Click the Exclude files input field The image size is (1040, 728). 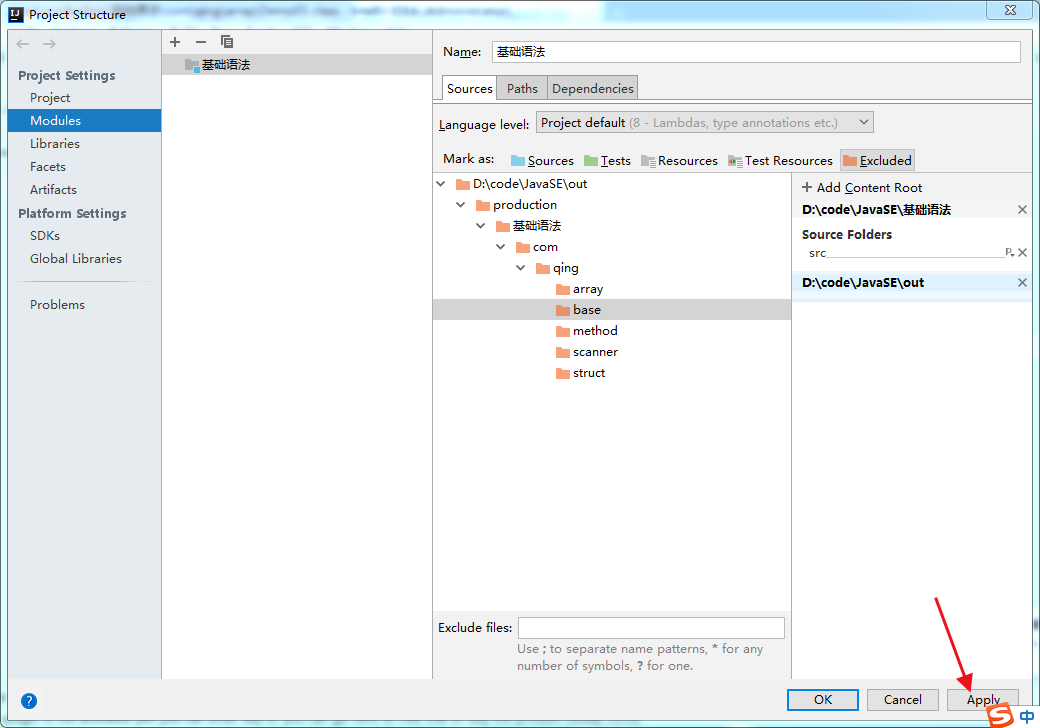click(x=651, y=627)
